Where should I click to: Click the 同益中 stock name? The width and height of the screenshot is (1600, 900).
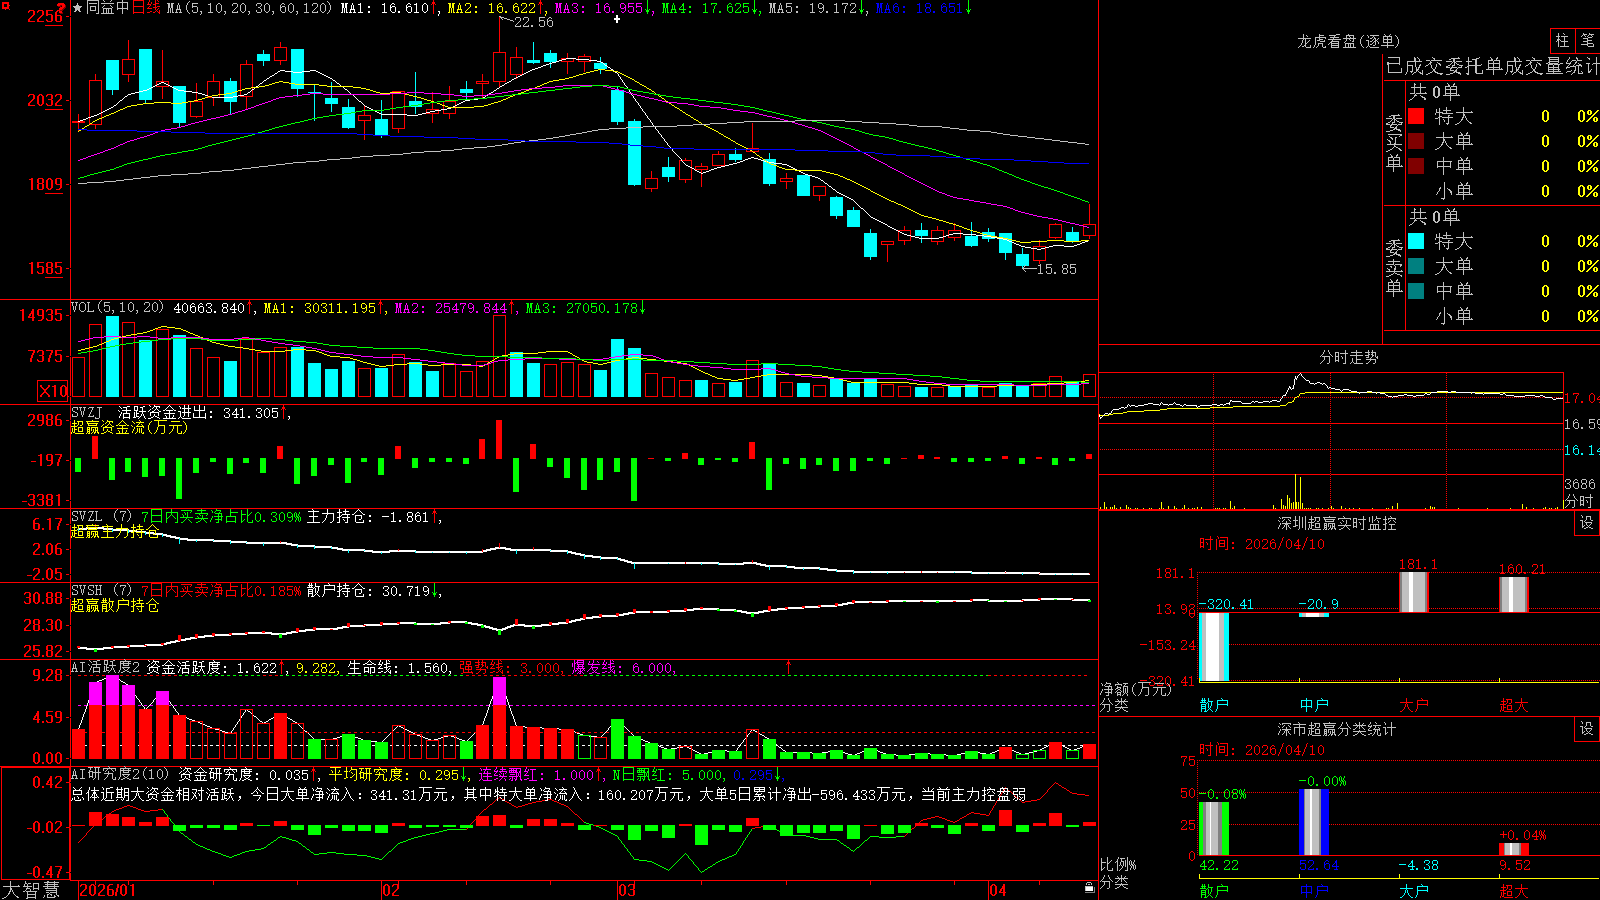pyautogui.click(x=108, y=8)
